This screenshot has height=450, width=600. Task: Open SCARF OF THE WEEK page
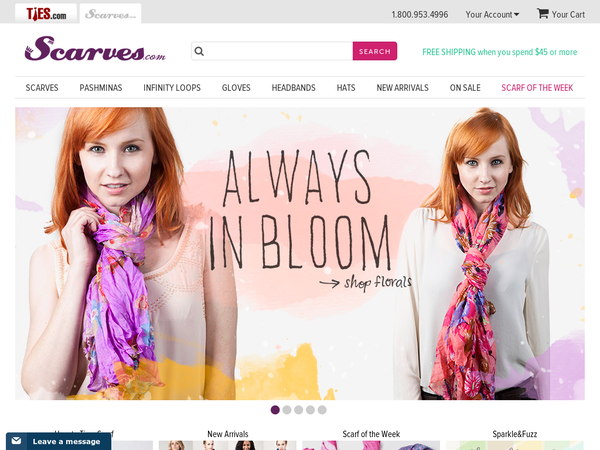coord(537,88)
